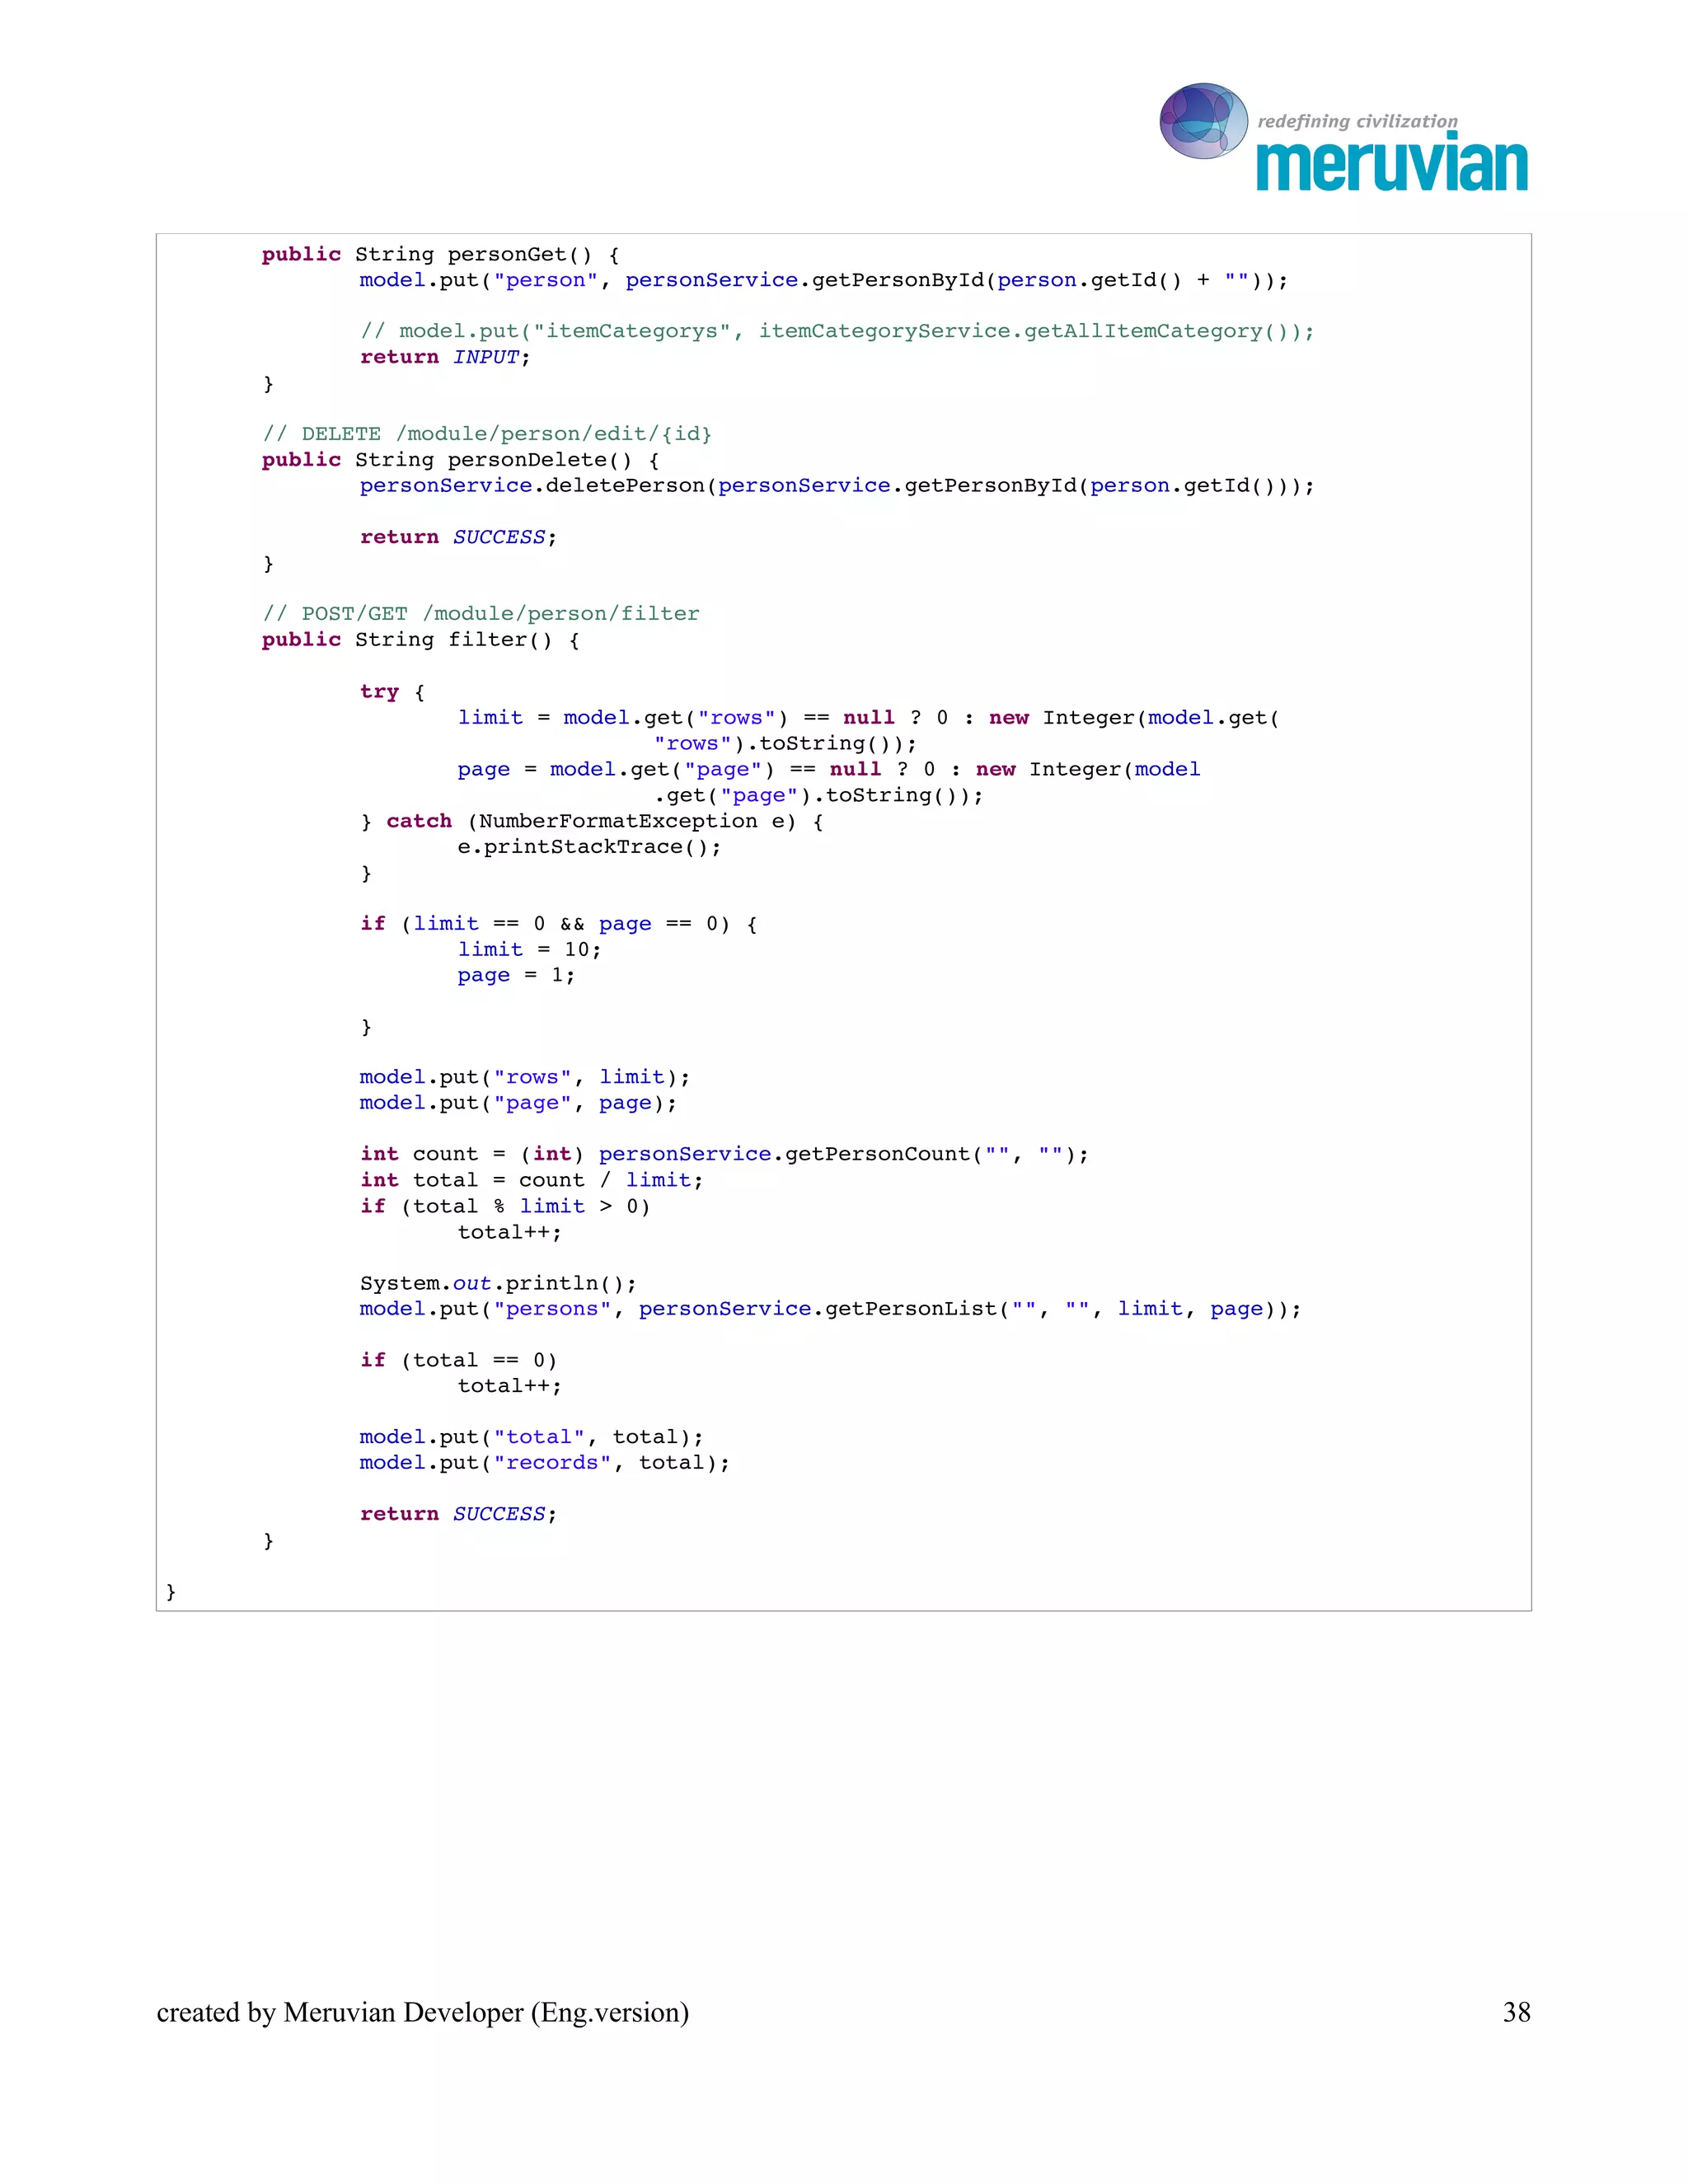
Task: Click the 'limit = 10;' assignment
Action: 529,950
